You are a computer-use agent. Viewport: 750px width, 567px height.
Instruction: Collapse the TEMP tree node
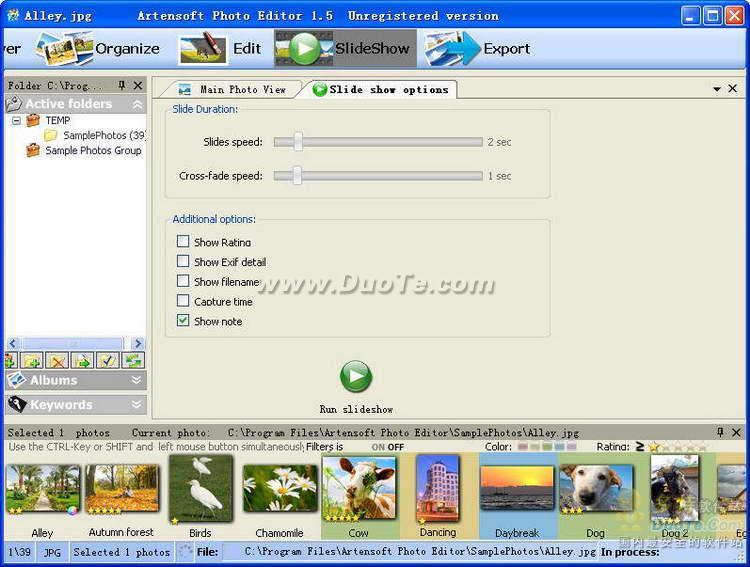[x=17, y=120]
